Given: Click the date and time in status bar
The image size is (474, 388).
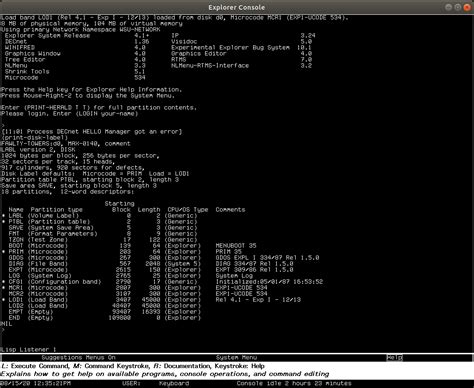Looking at the screenshot, I should pyautogui.click(x=36, y=383).
